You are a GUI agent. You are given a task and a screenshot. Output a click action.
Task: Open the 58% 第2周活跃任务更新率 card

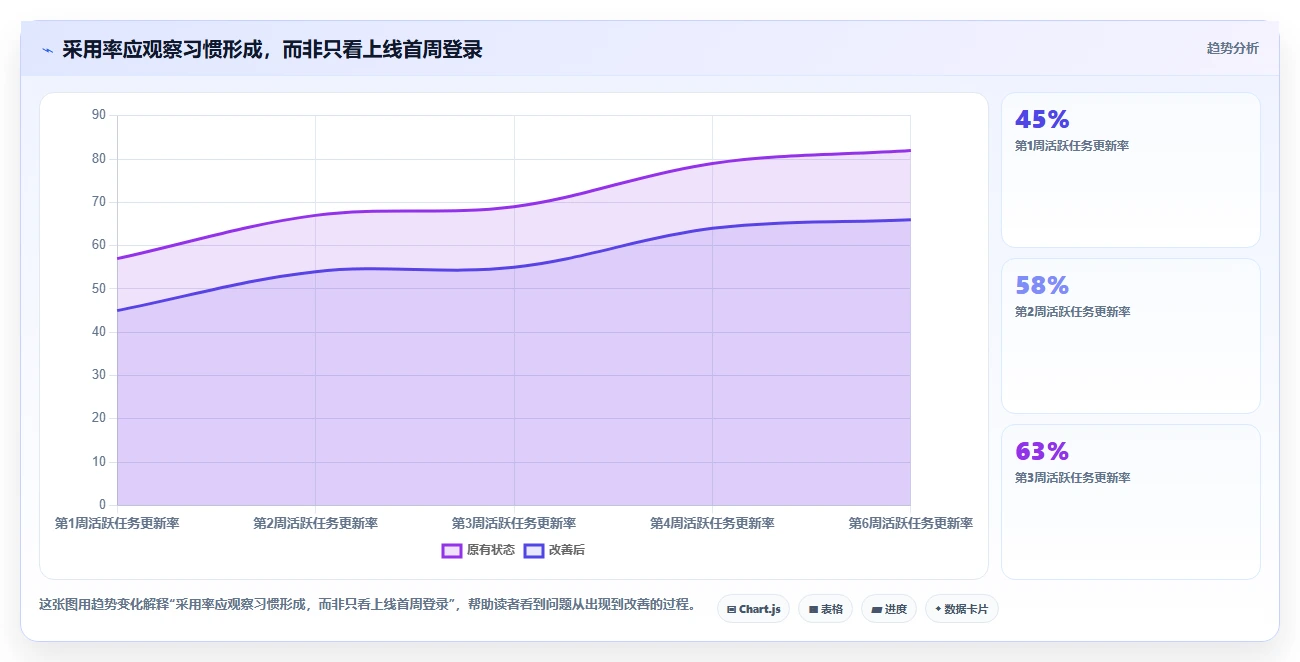(1131, 336)
